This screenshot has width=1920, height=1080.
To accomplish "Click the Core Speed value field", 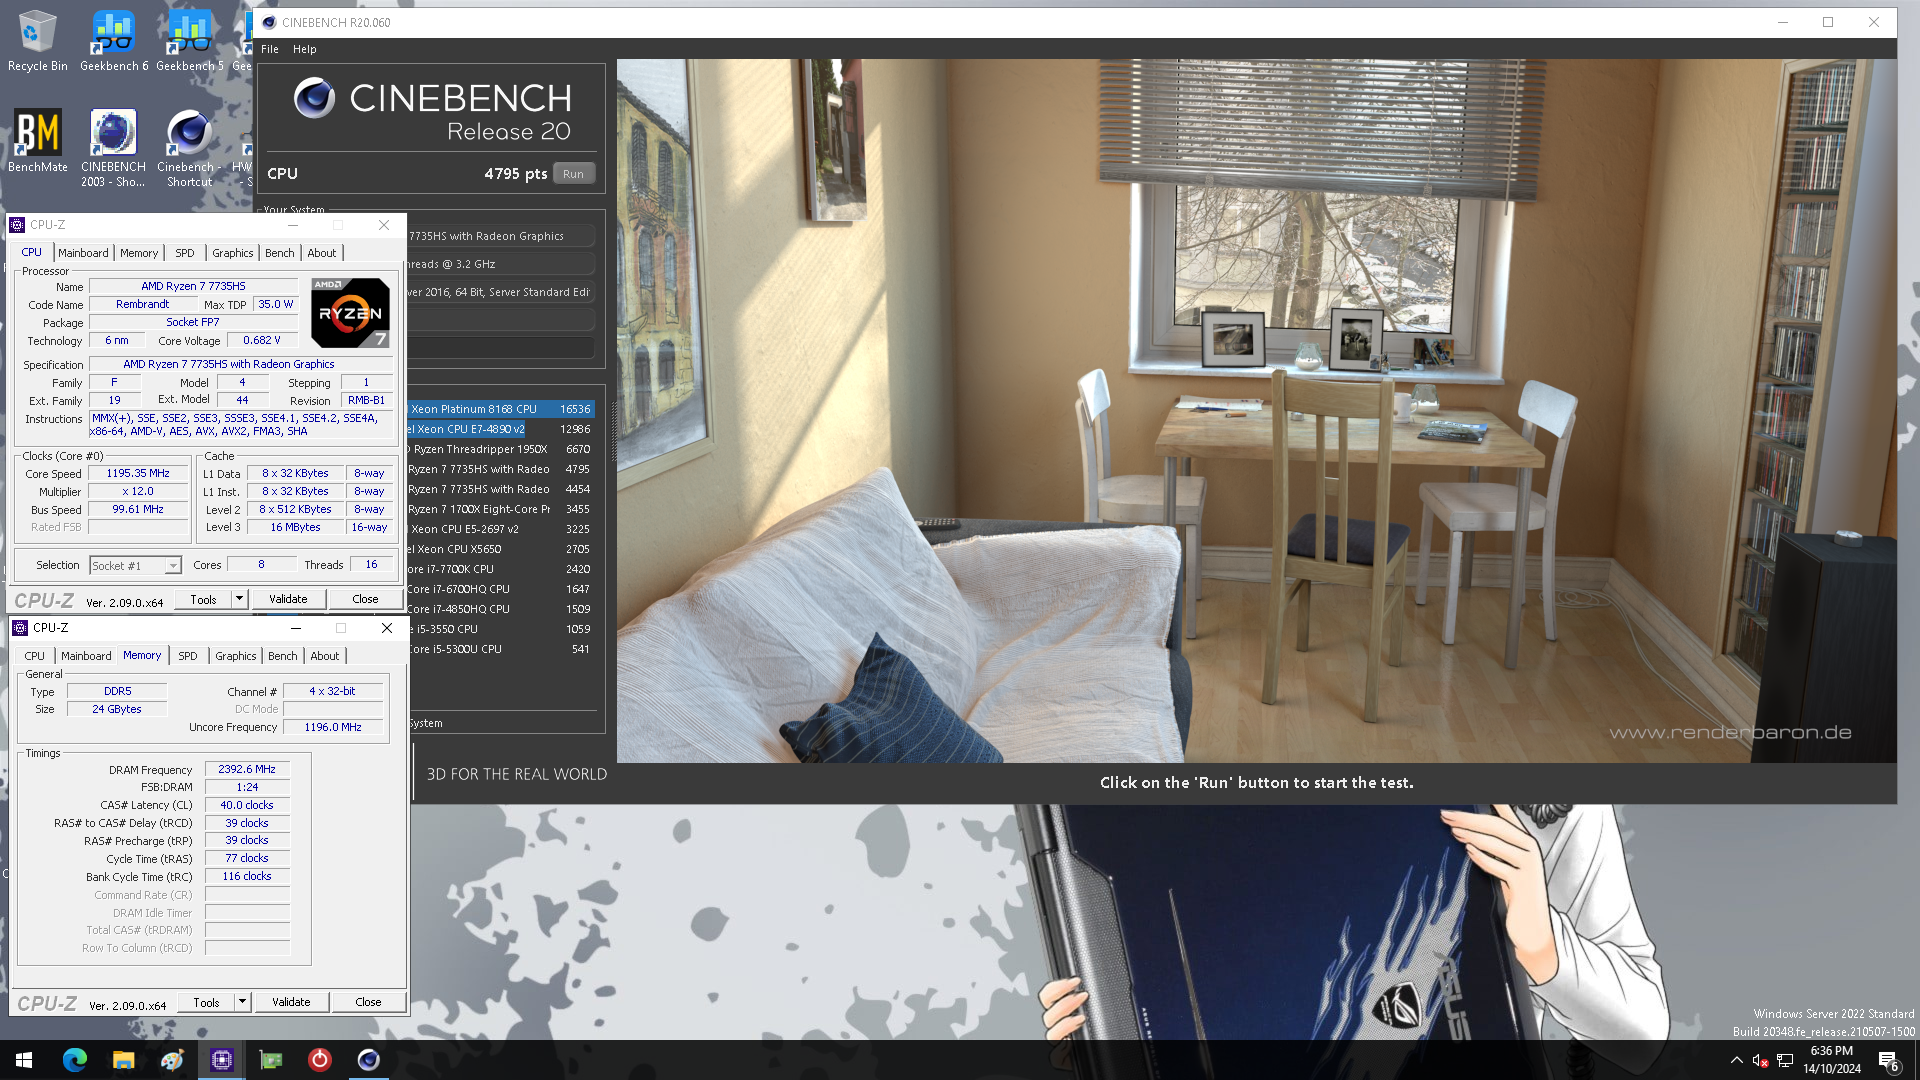I will pos(138,474).
